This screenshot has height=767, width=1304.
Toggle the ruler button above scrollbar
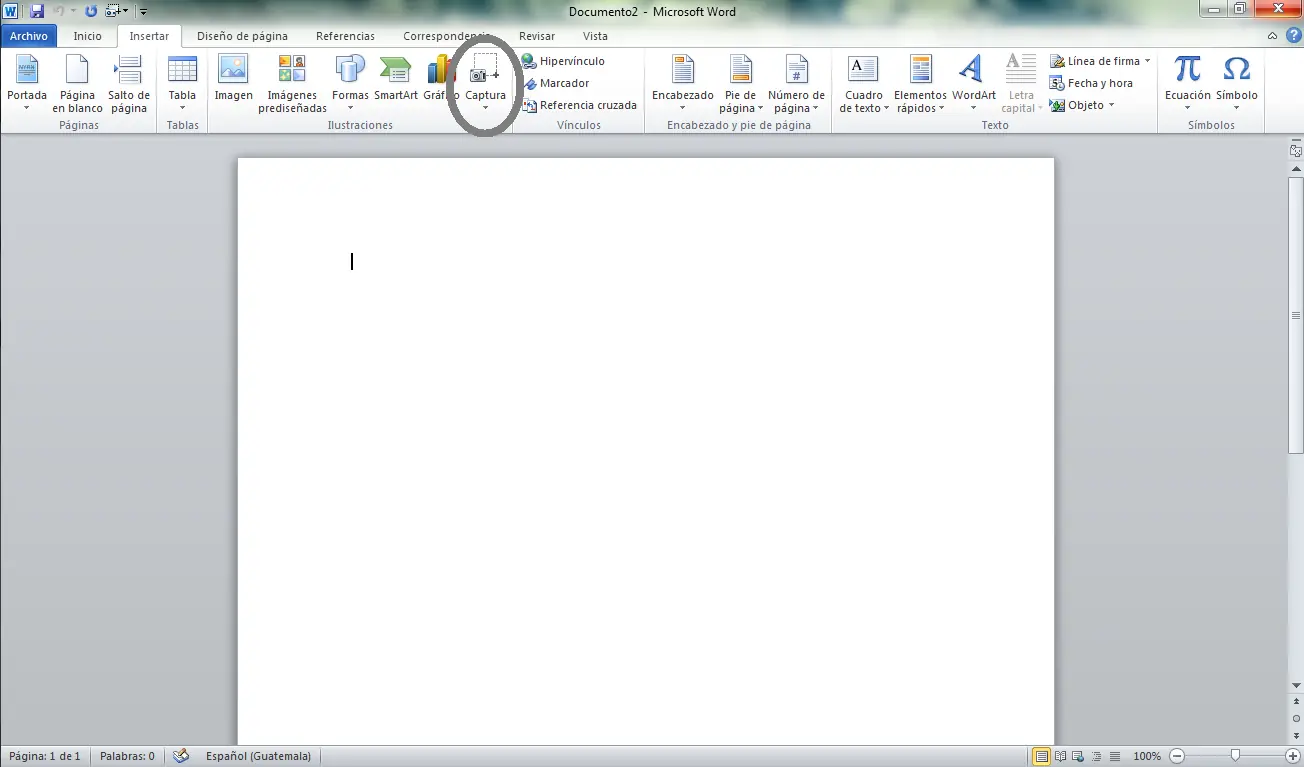point(1296,151)
